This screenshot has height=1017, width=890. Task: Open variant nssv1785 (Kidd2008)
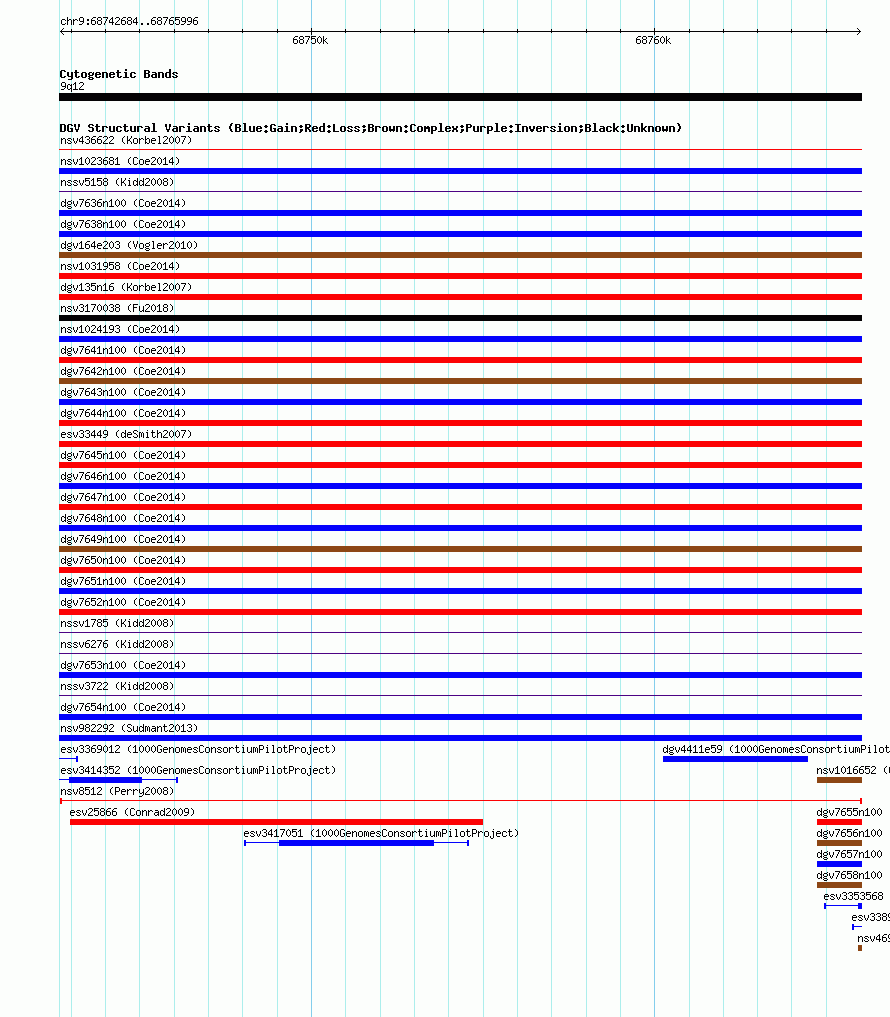point(117,623)
